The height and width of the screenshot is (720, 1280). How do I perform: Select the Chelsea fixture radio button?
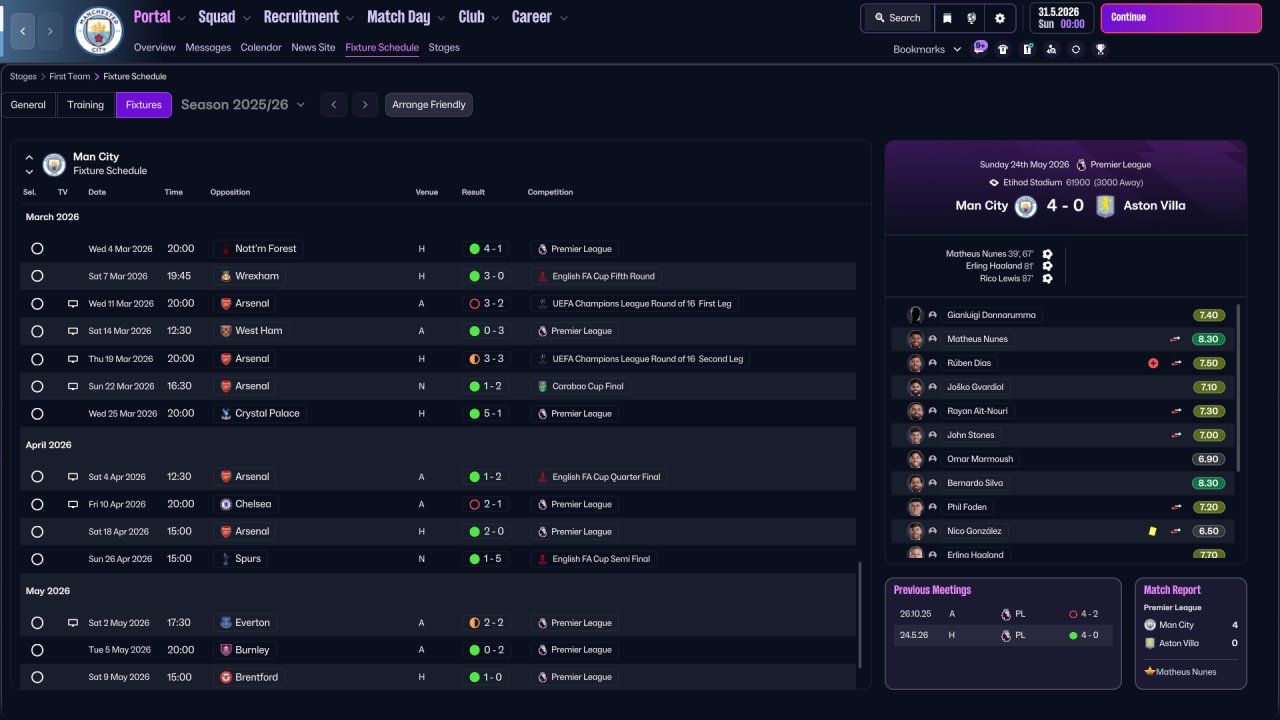[x=37, y=504]
